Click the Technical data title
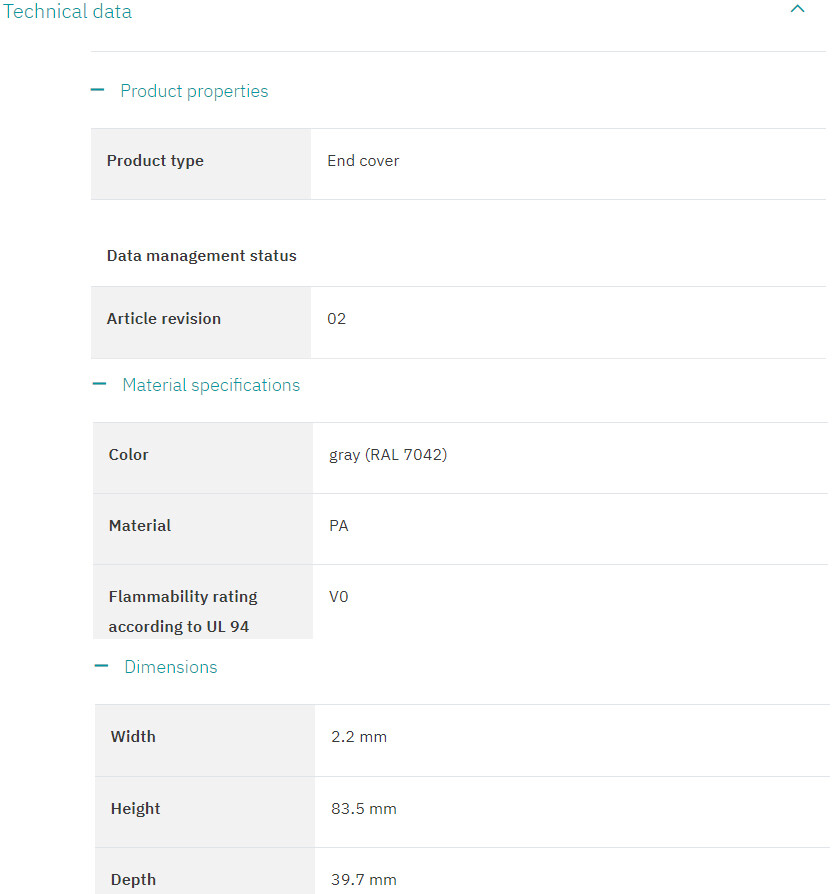This screenshot has height=894, width=835. tap(67, 11)
